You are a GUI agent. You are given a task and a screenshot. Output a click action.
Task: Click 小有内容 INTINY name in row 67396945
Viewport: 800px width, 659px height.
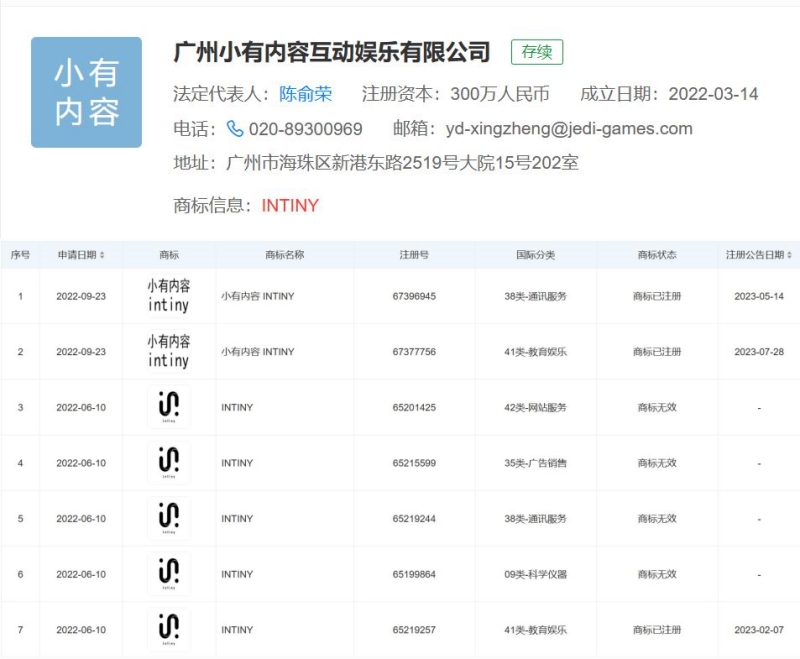click(258, 296)
